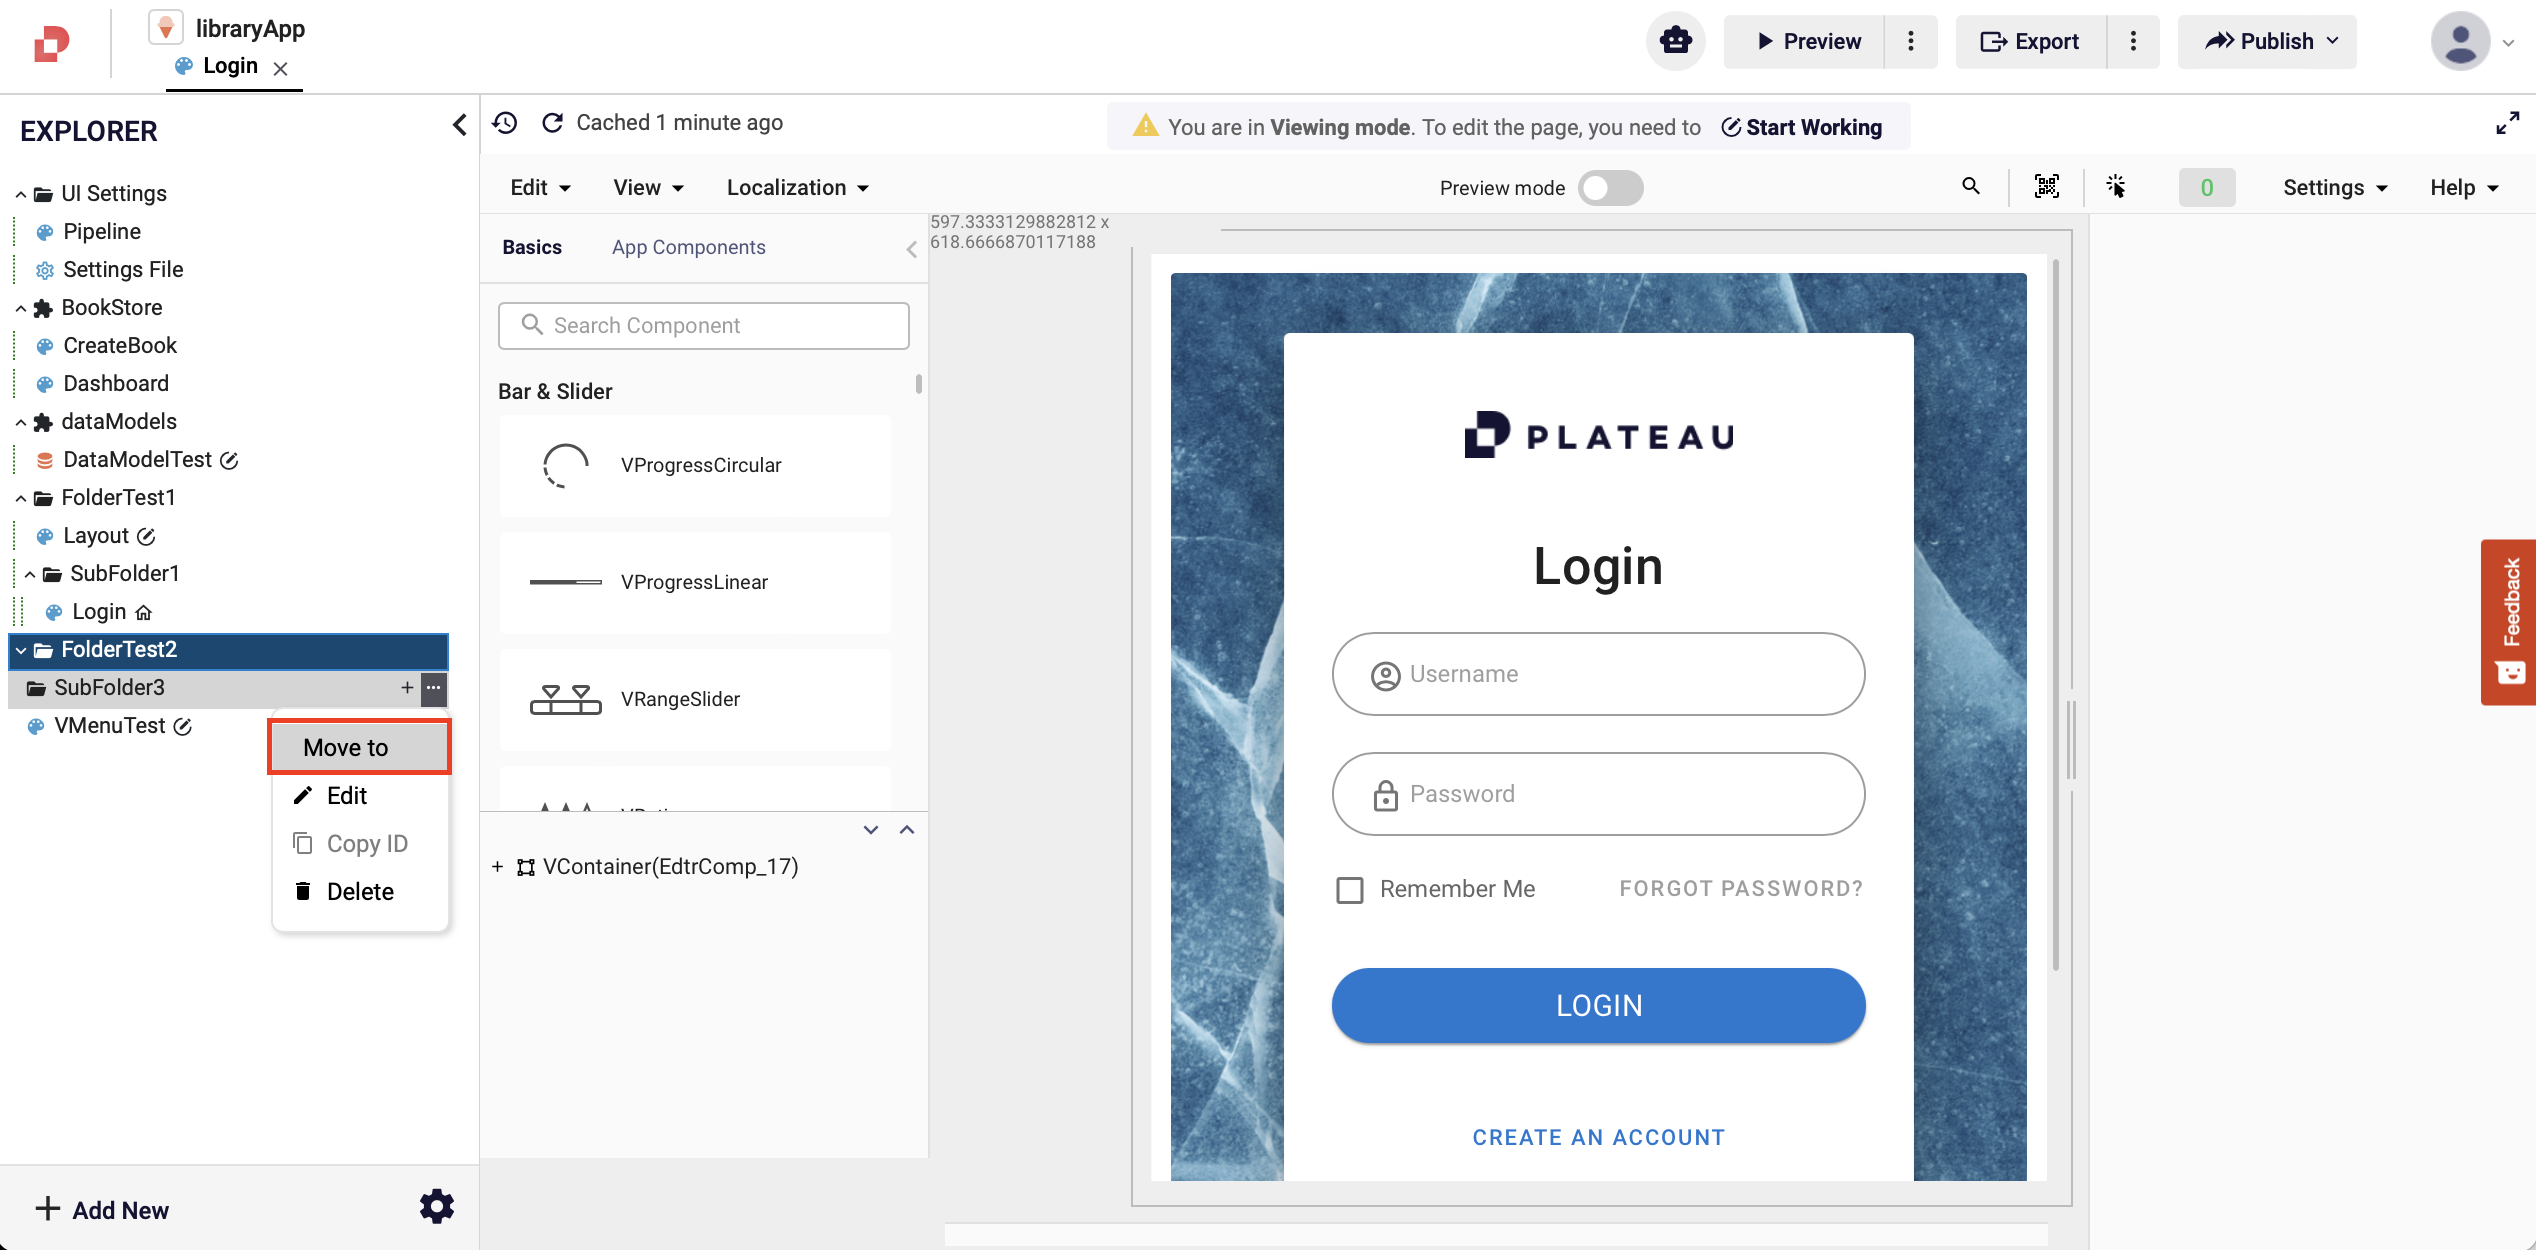Click the search magnifier icon in toolbar

(1970, 186)
